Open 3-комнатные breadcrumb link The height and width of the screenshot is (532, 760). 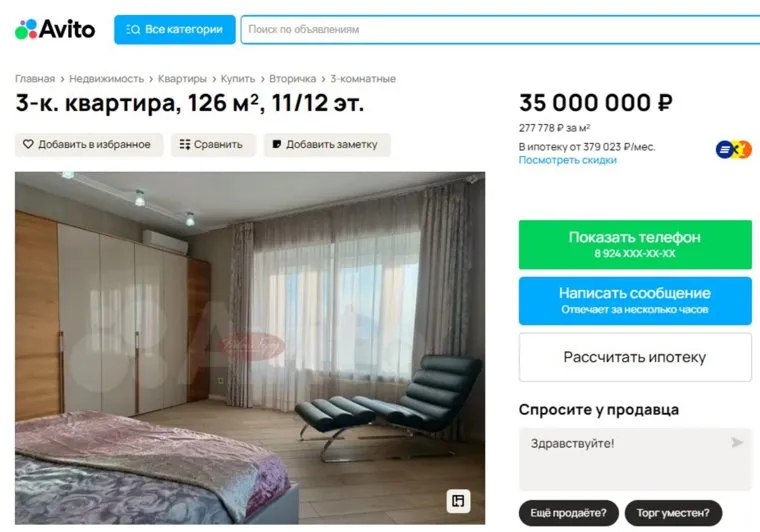tap(363, 78)
